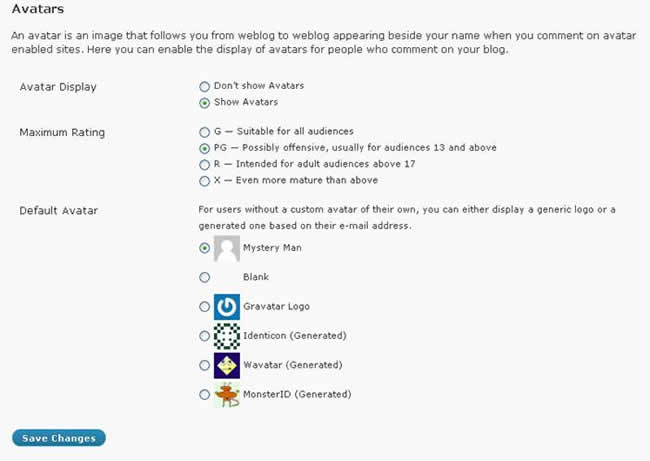Set maximum rating to R adult audiences

click(x=204, y=165)
